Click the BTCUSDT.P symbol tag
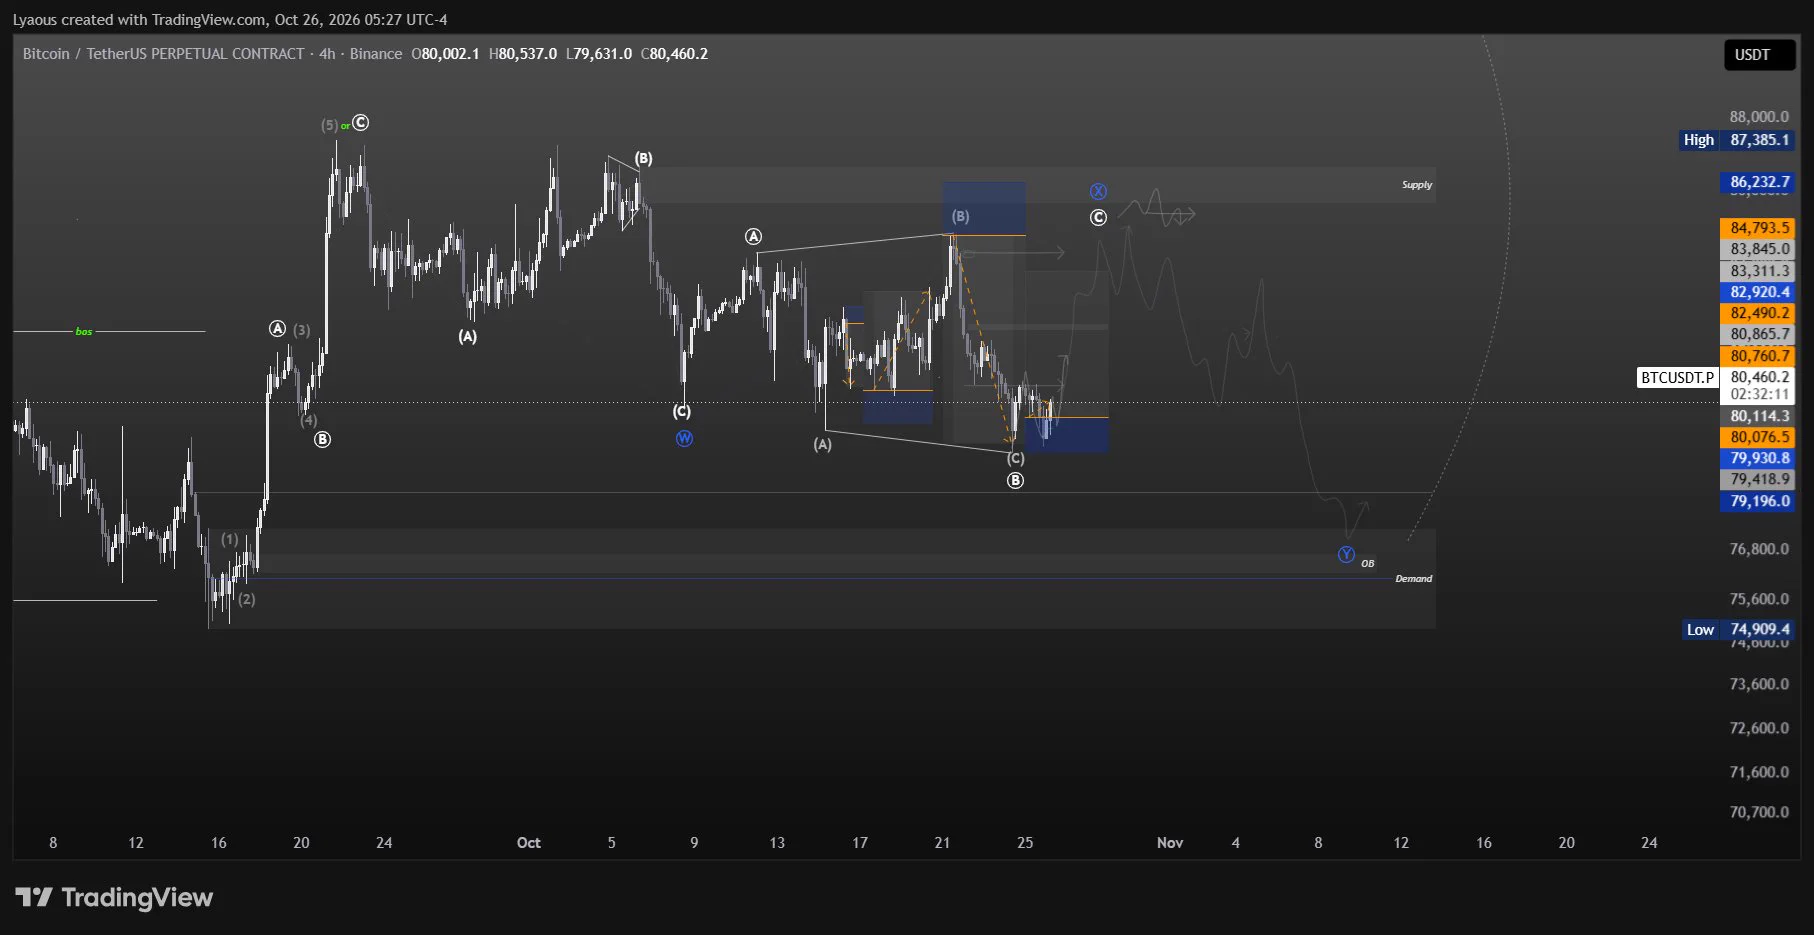Image resolution: width=1814 pixels, height=935 pixels. coord(1677,378)
